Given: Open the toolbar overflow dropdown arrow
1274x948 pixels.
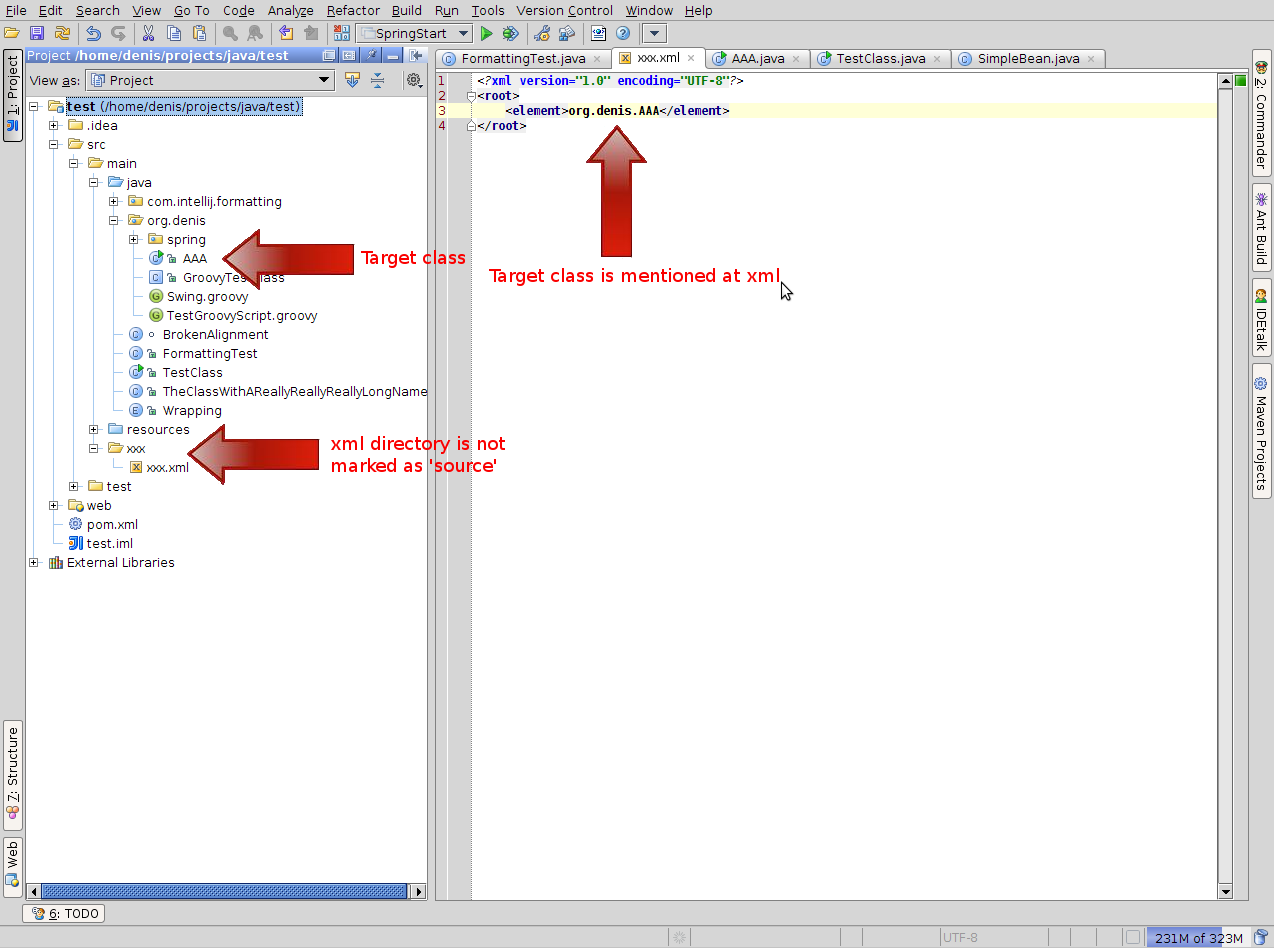Looking at the screenshot, I should [654, 33].
